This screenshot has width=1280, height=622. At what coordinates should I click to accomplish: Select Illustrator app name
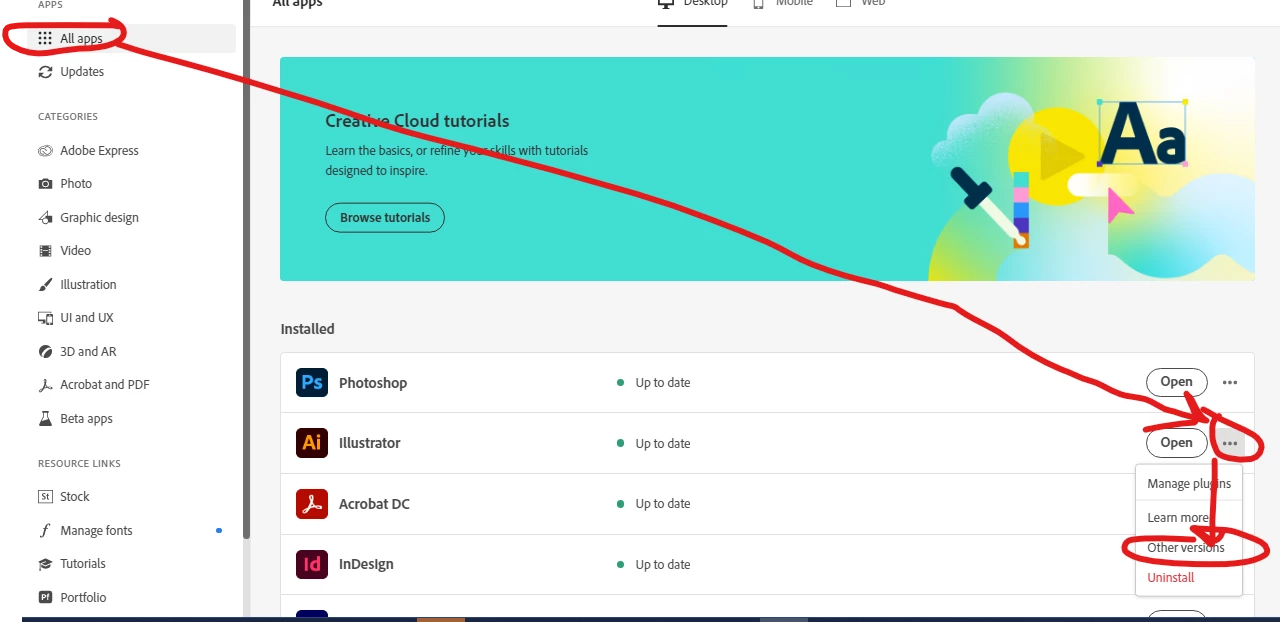pos(370,443)
